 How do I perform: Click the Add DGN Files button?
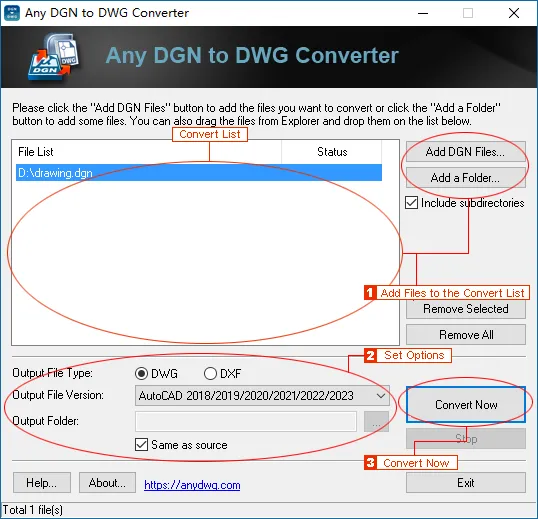[x=466, y=152]
